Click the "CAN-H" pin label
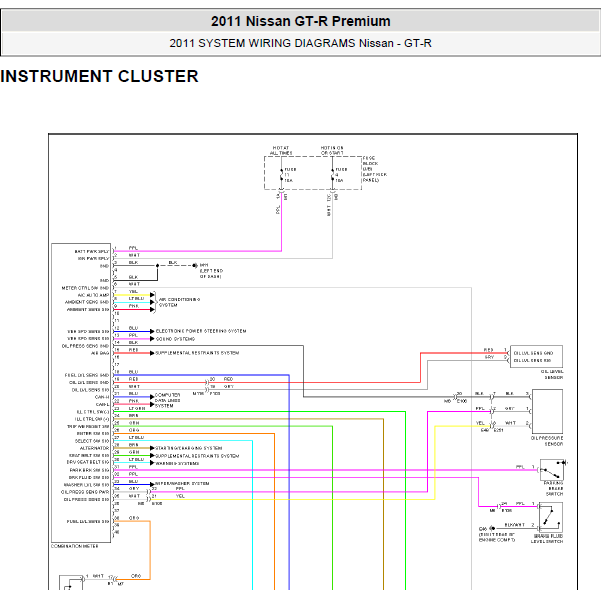This screenshot has height=590, width=601. tap(102, 397)
